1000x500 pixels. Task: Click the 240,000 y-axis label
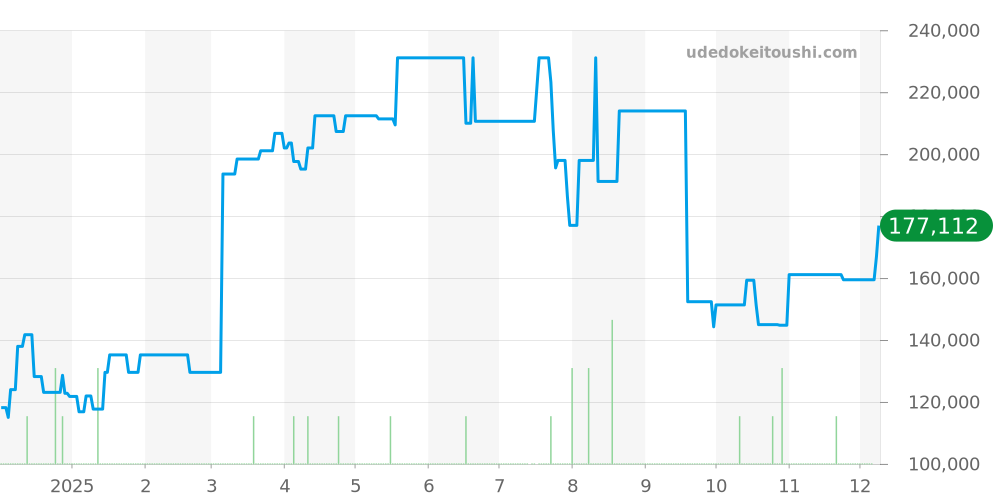coord(943,31)
